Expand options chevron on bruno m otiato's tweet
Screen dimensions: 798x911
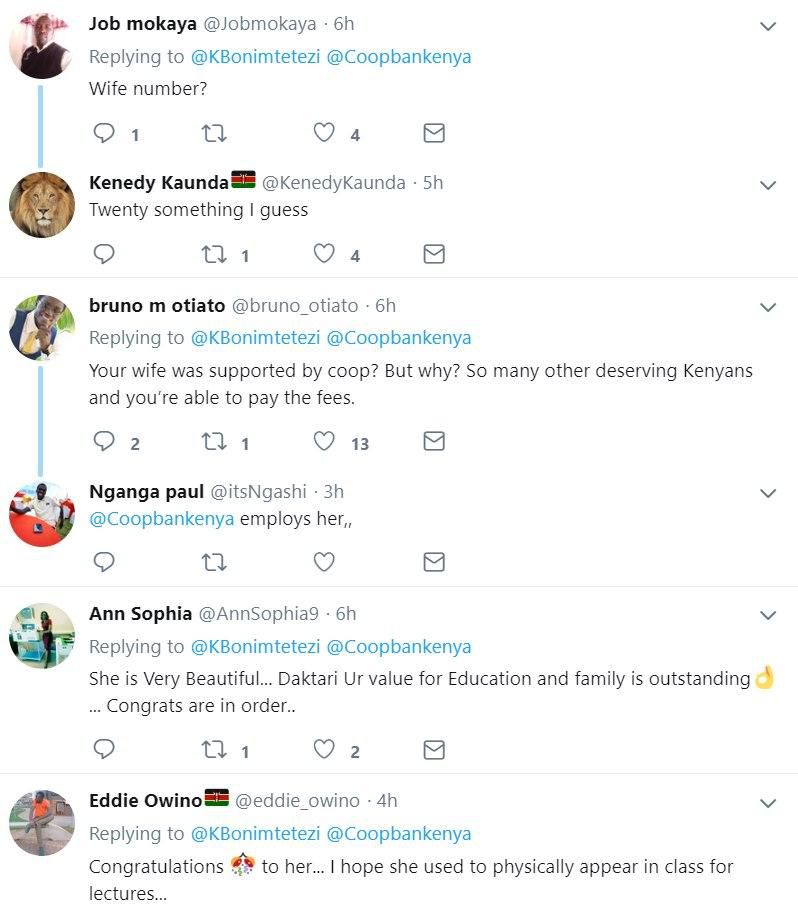click(768, 307)
